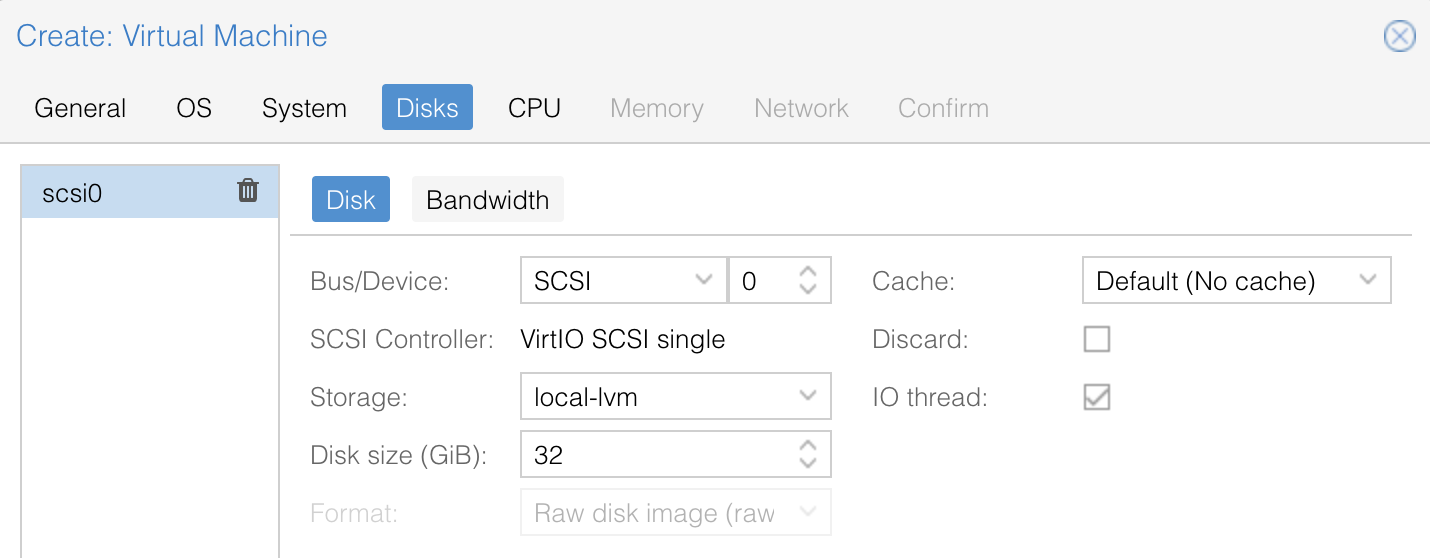Select the Bandwidth sub-tab

(x=487, y=200)
